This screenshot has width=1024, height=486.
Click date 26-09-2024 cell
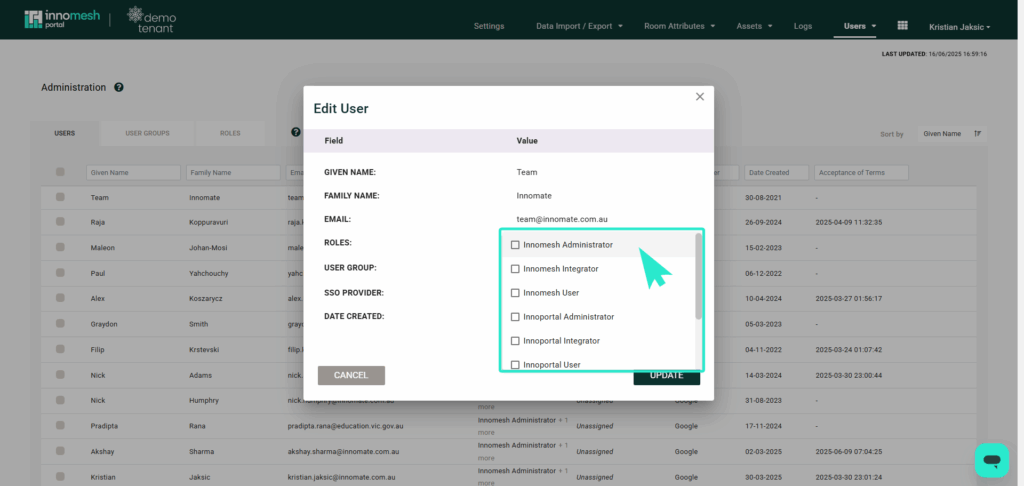(763, 222)
